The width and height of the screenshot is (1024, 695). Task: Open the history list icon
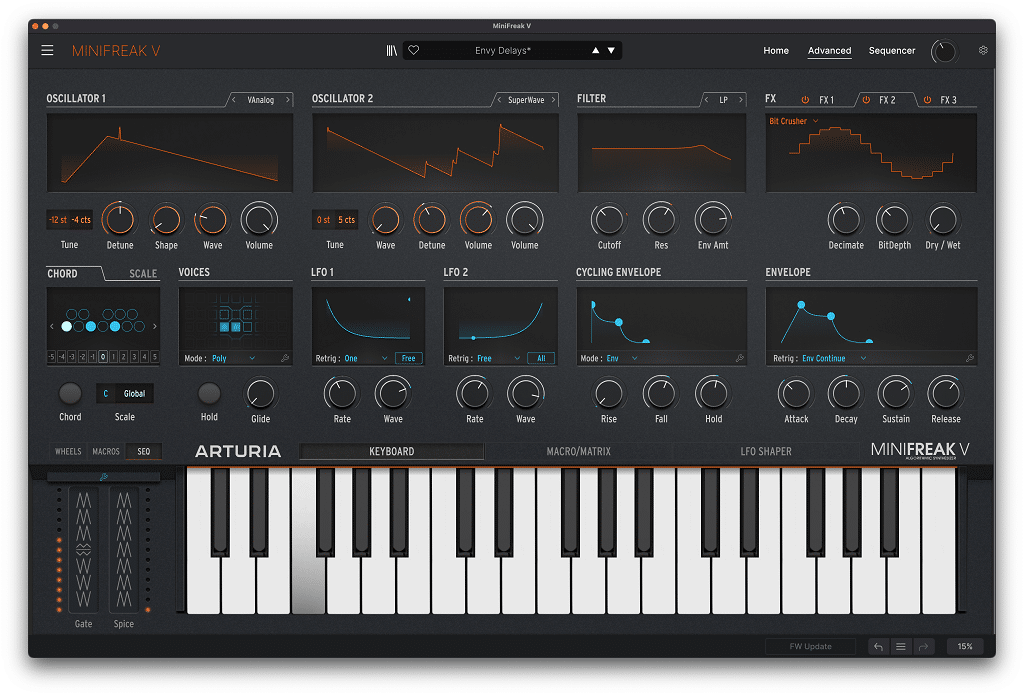[x=901, y=647]
